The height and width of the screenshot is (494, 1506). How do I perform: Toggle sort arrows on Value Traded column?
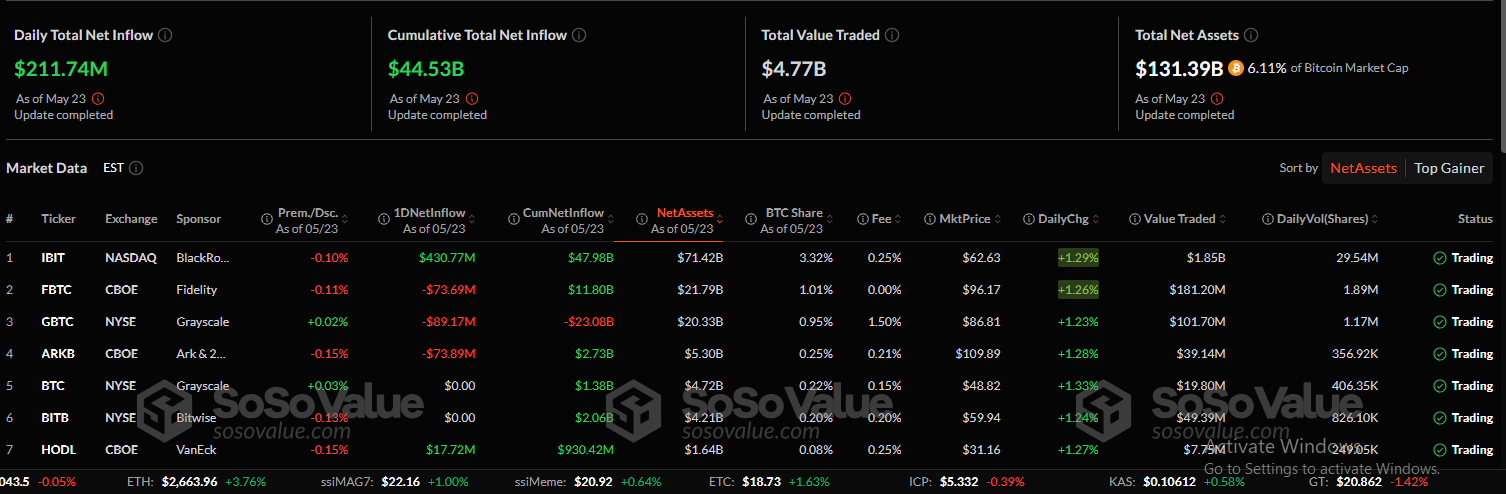coord(1223,219)
